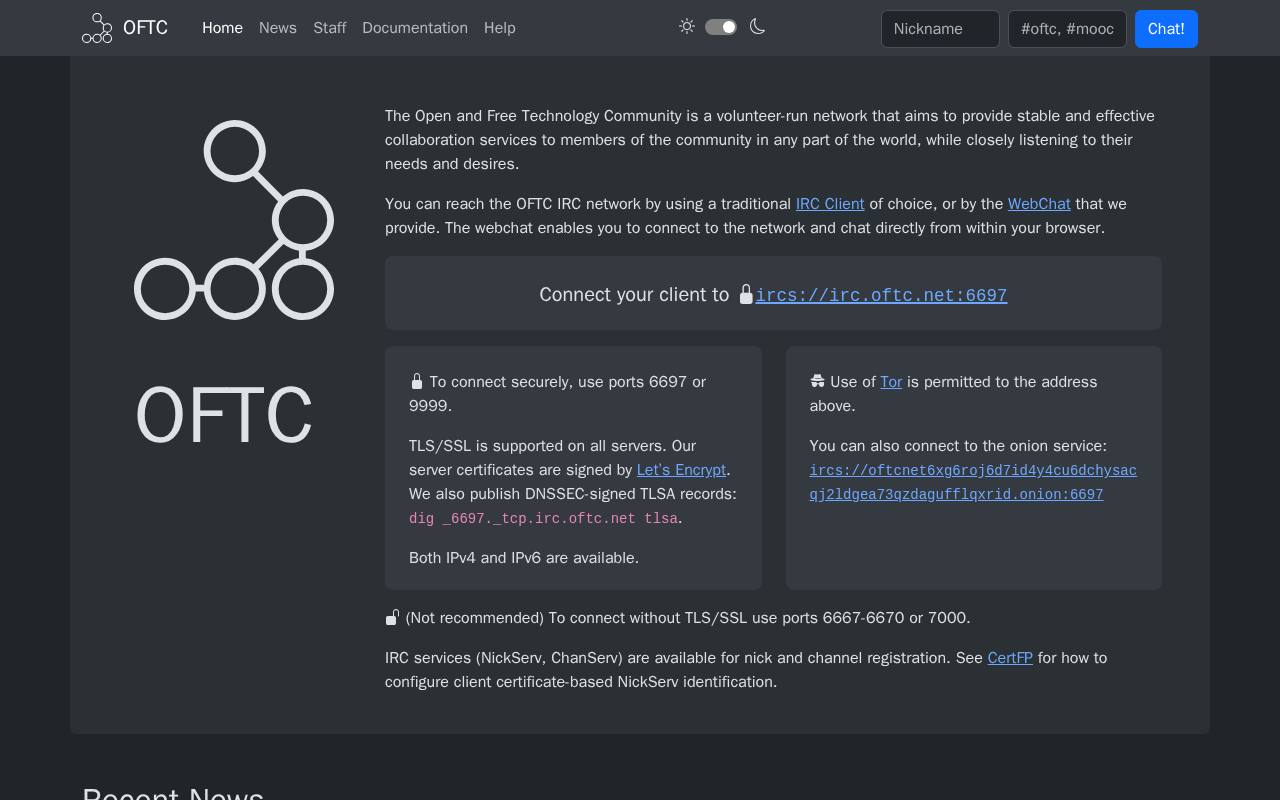Click the large OFTC wordmark under logo
Image resolution: width=1280 pixels, height=800 pixels.
coord(224,415)
